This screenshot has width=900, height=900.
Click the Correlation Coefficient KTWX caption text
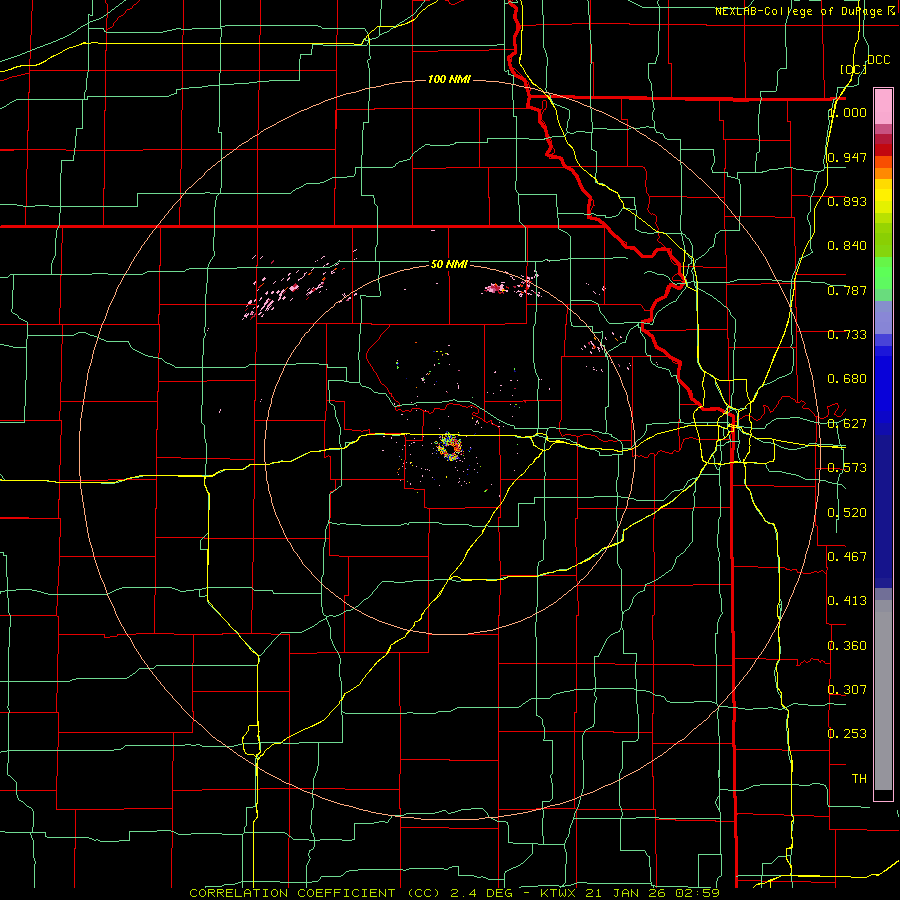click(x=455, y=893)
